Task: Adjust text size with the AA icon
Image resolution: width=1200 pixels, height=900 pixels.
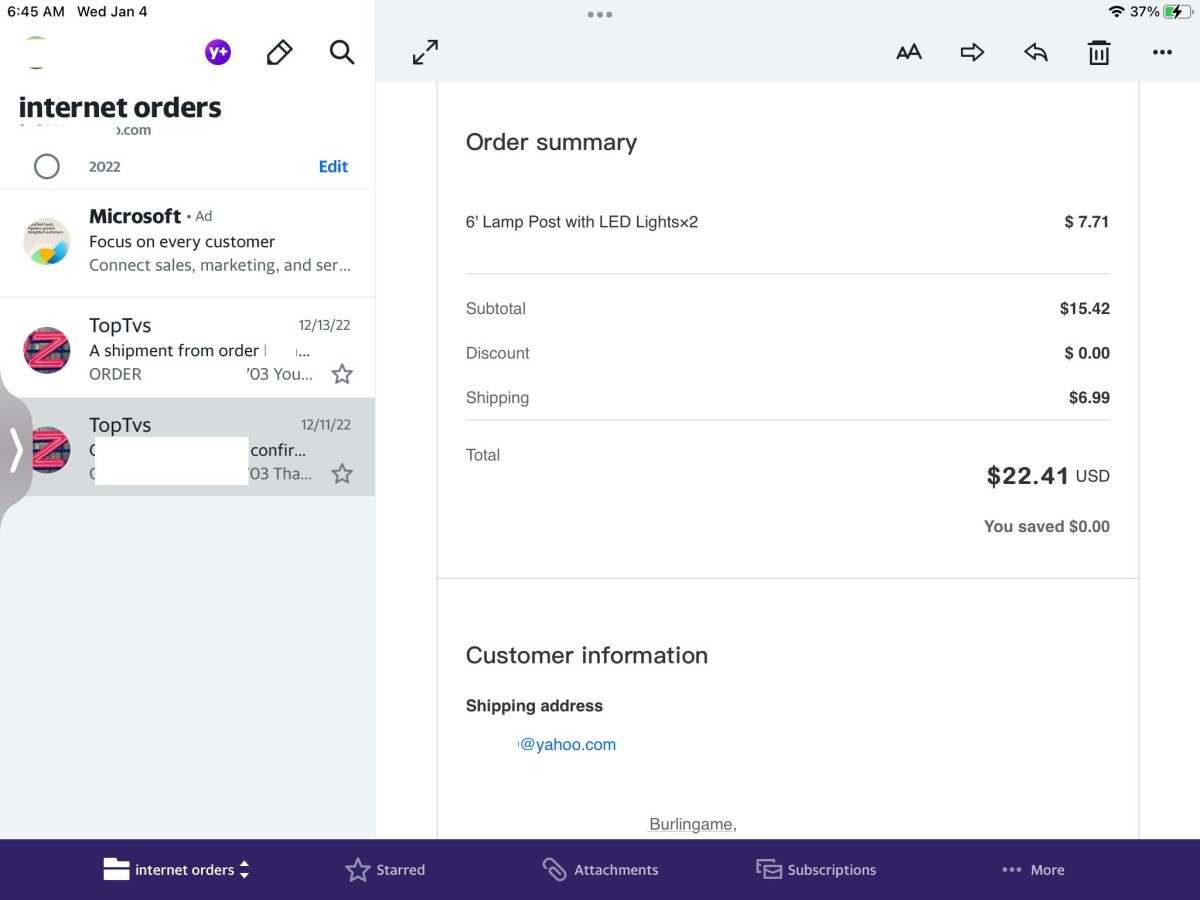Action: tap(908, 53)
